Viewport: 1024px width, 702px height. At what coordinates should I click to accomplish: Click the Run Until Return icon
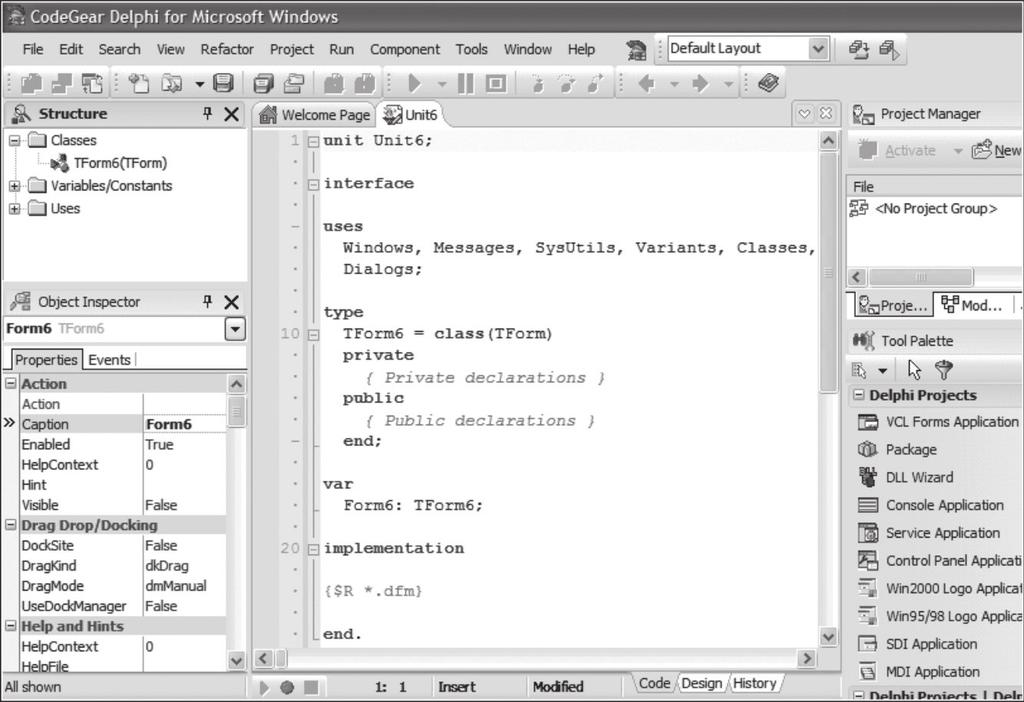[595, 84]
